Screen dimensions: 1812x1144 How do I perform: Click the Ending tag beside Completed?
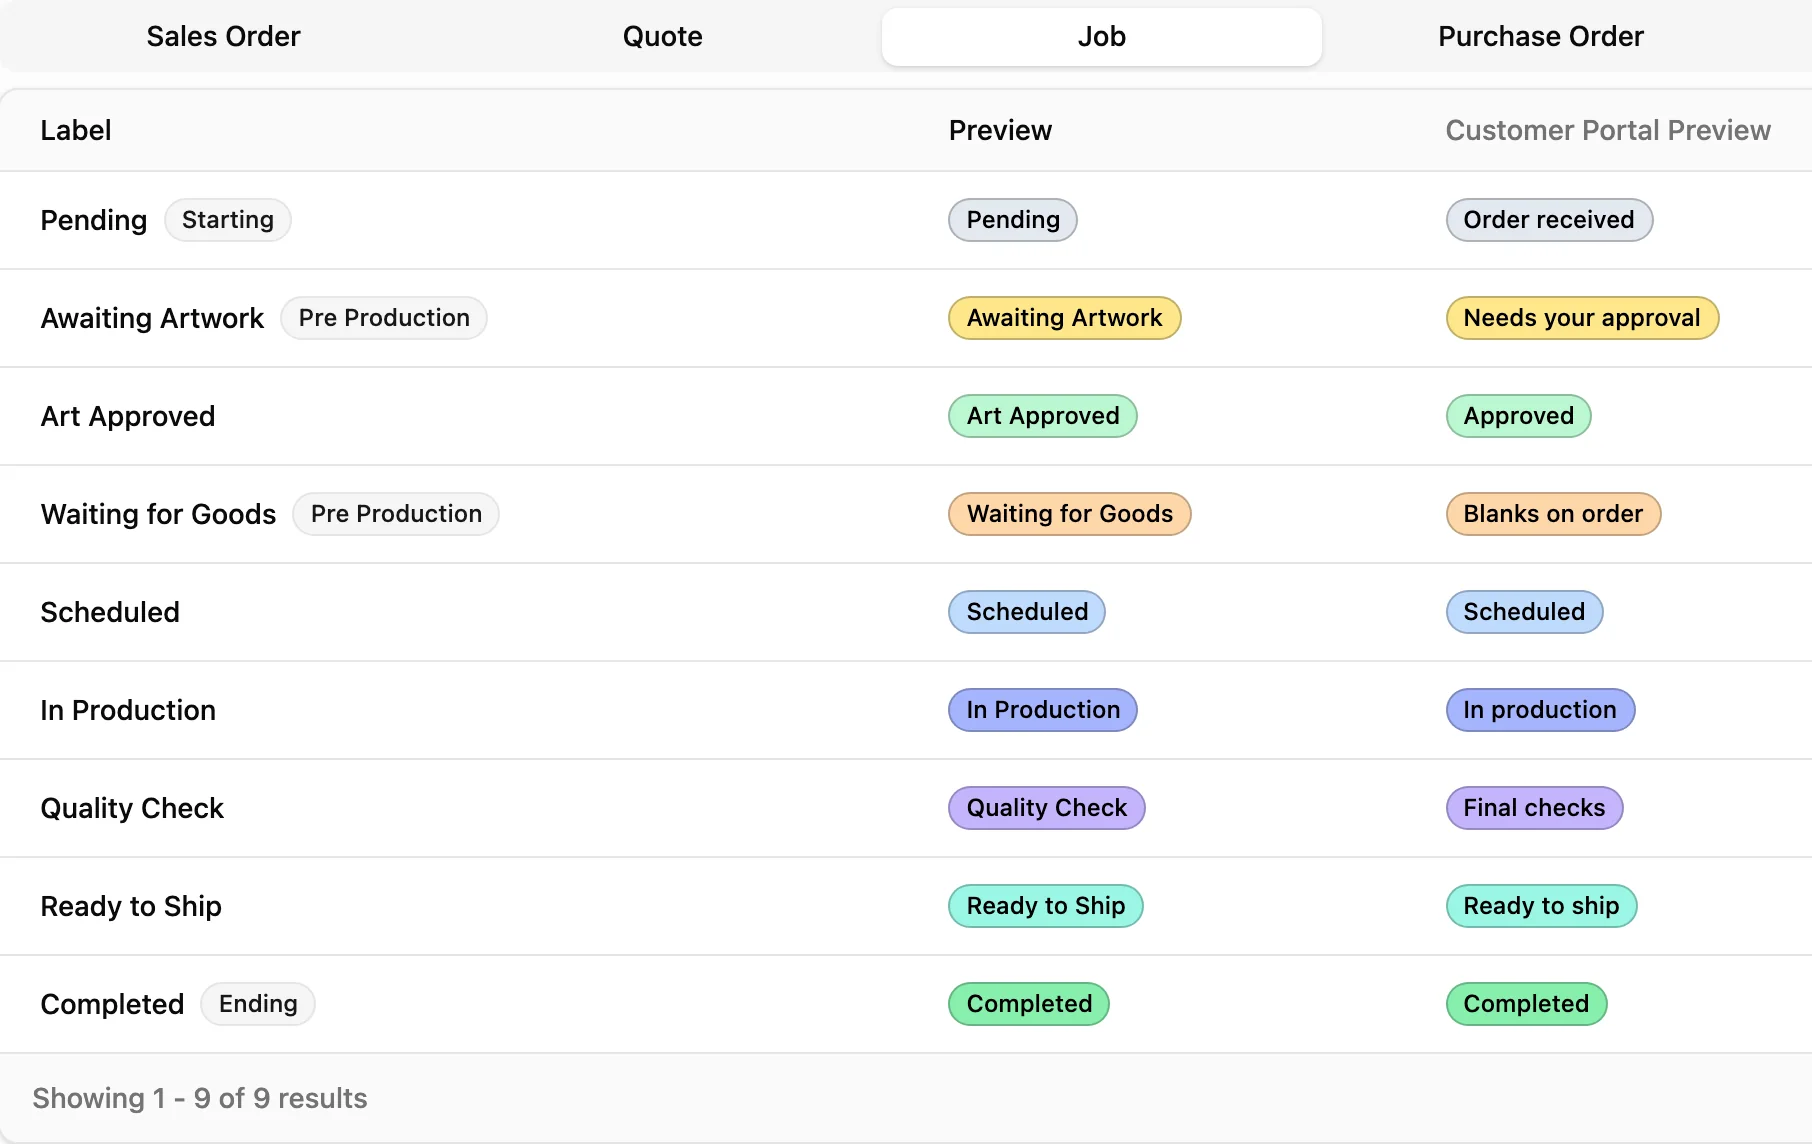point(258,1004)
